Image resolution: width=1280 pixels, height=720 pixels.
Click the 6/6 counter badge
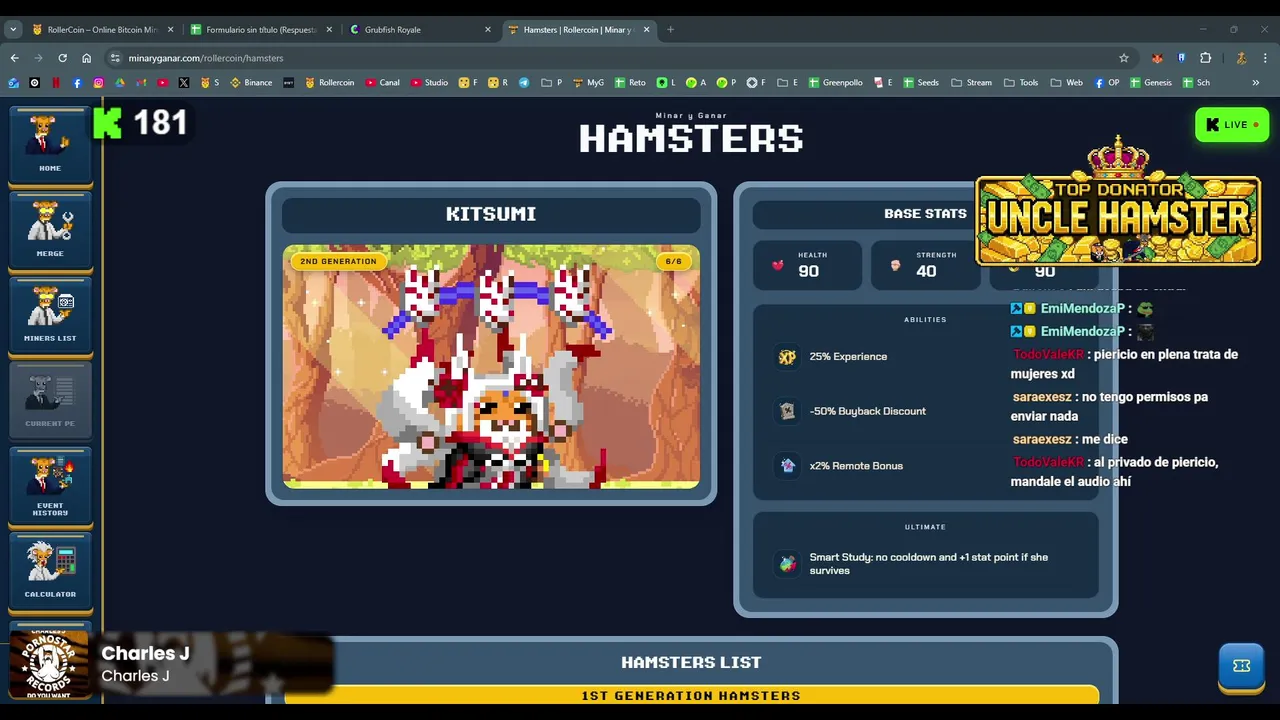673,261
